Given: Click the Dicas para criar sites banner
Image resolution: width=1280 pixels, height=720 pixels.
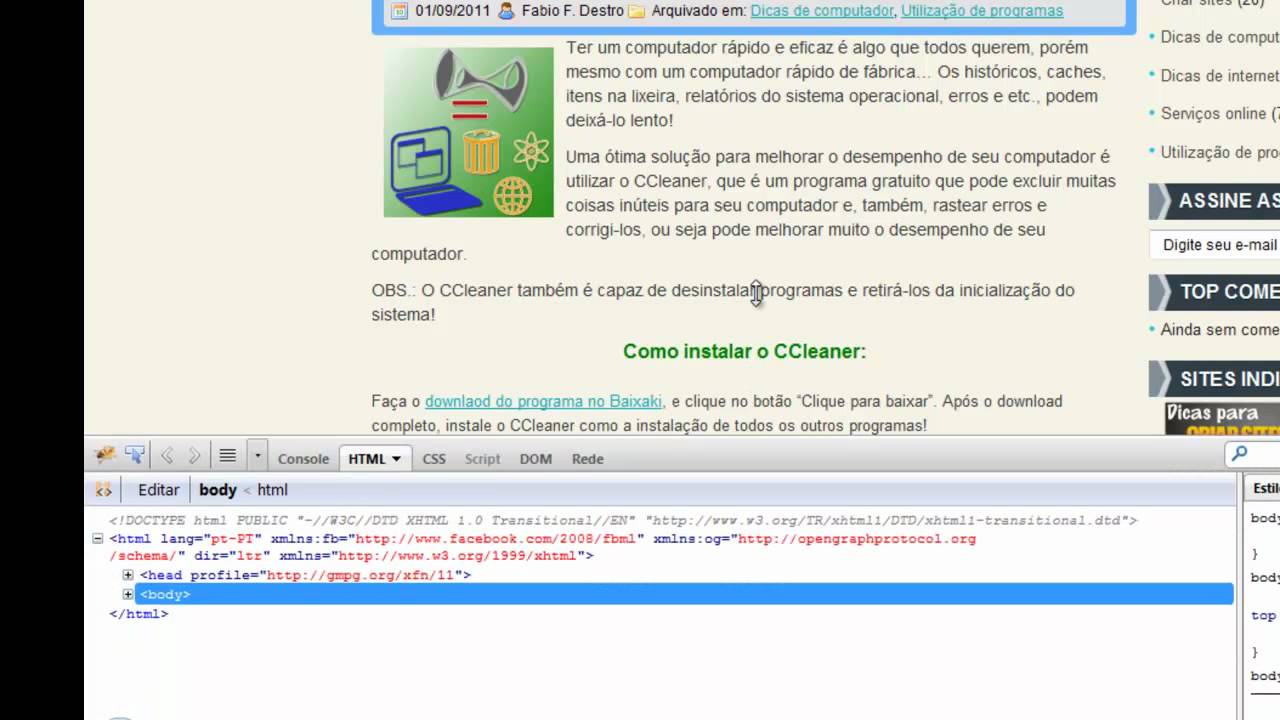Looking at the screenshot, I should pyautogui.click(x=1222, y=418).
